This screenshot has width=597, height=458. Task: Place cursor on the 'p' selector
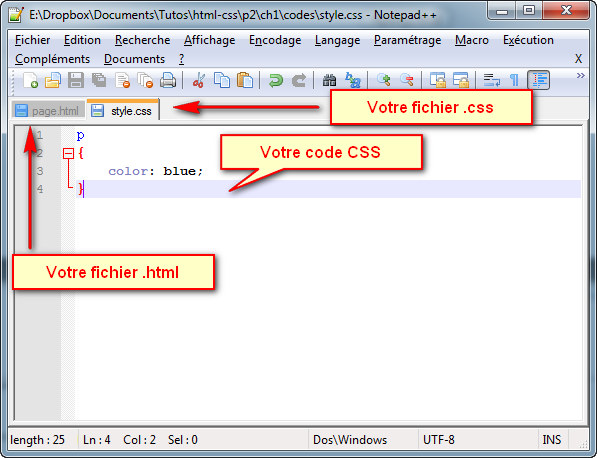tap(80, 136)
